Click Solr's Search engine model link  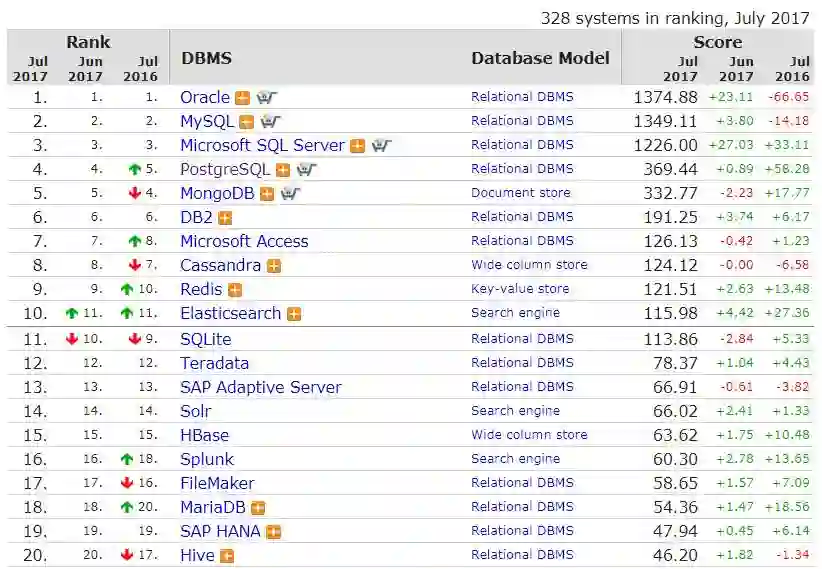point(515,411)
